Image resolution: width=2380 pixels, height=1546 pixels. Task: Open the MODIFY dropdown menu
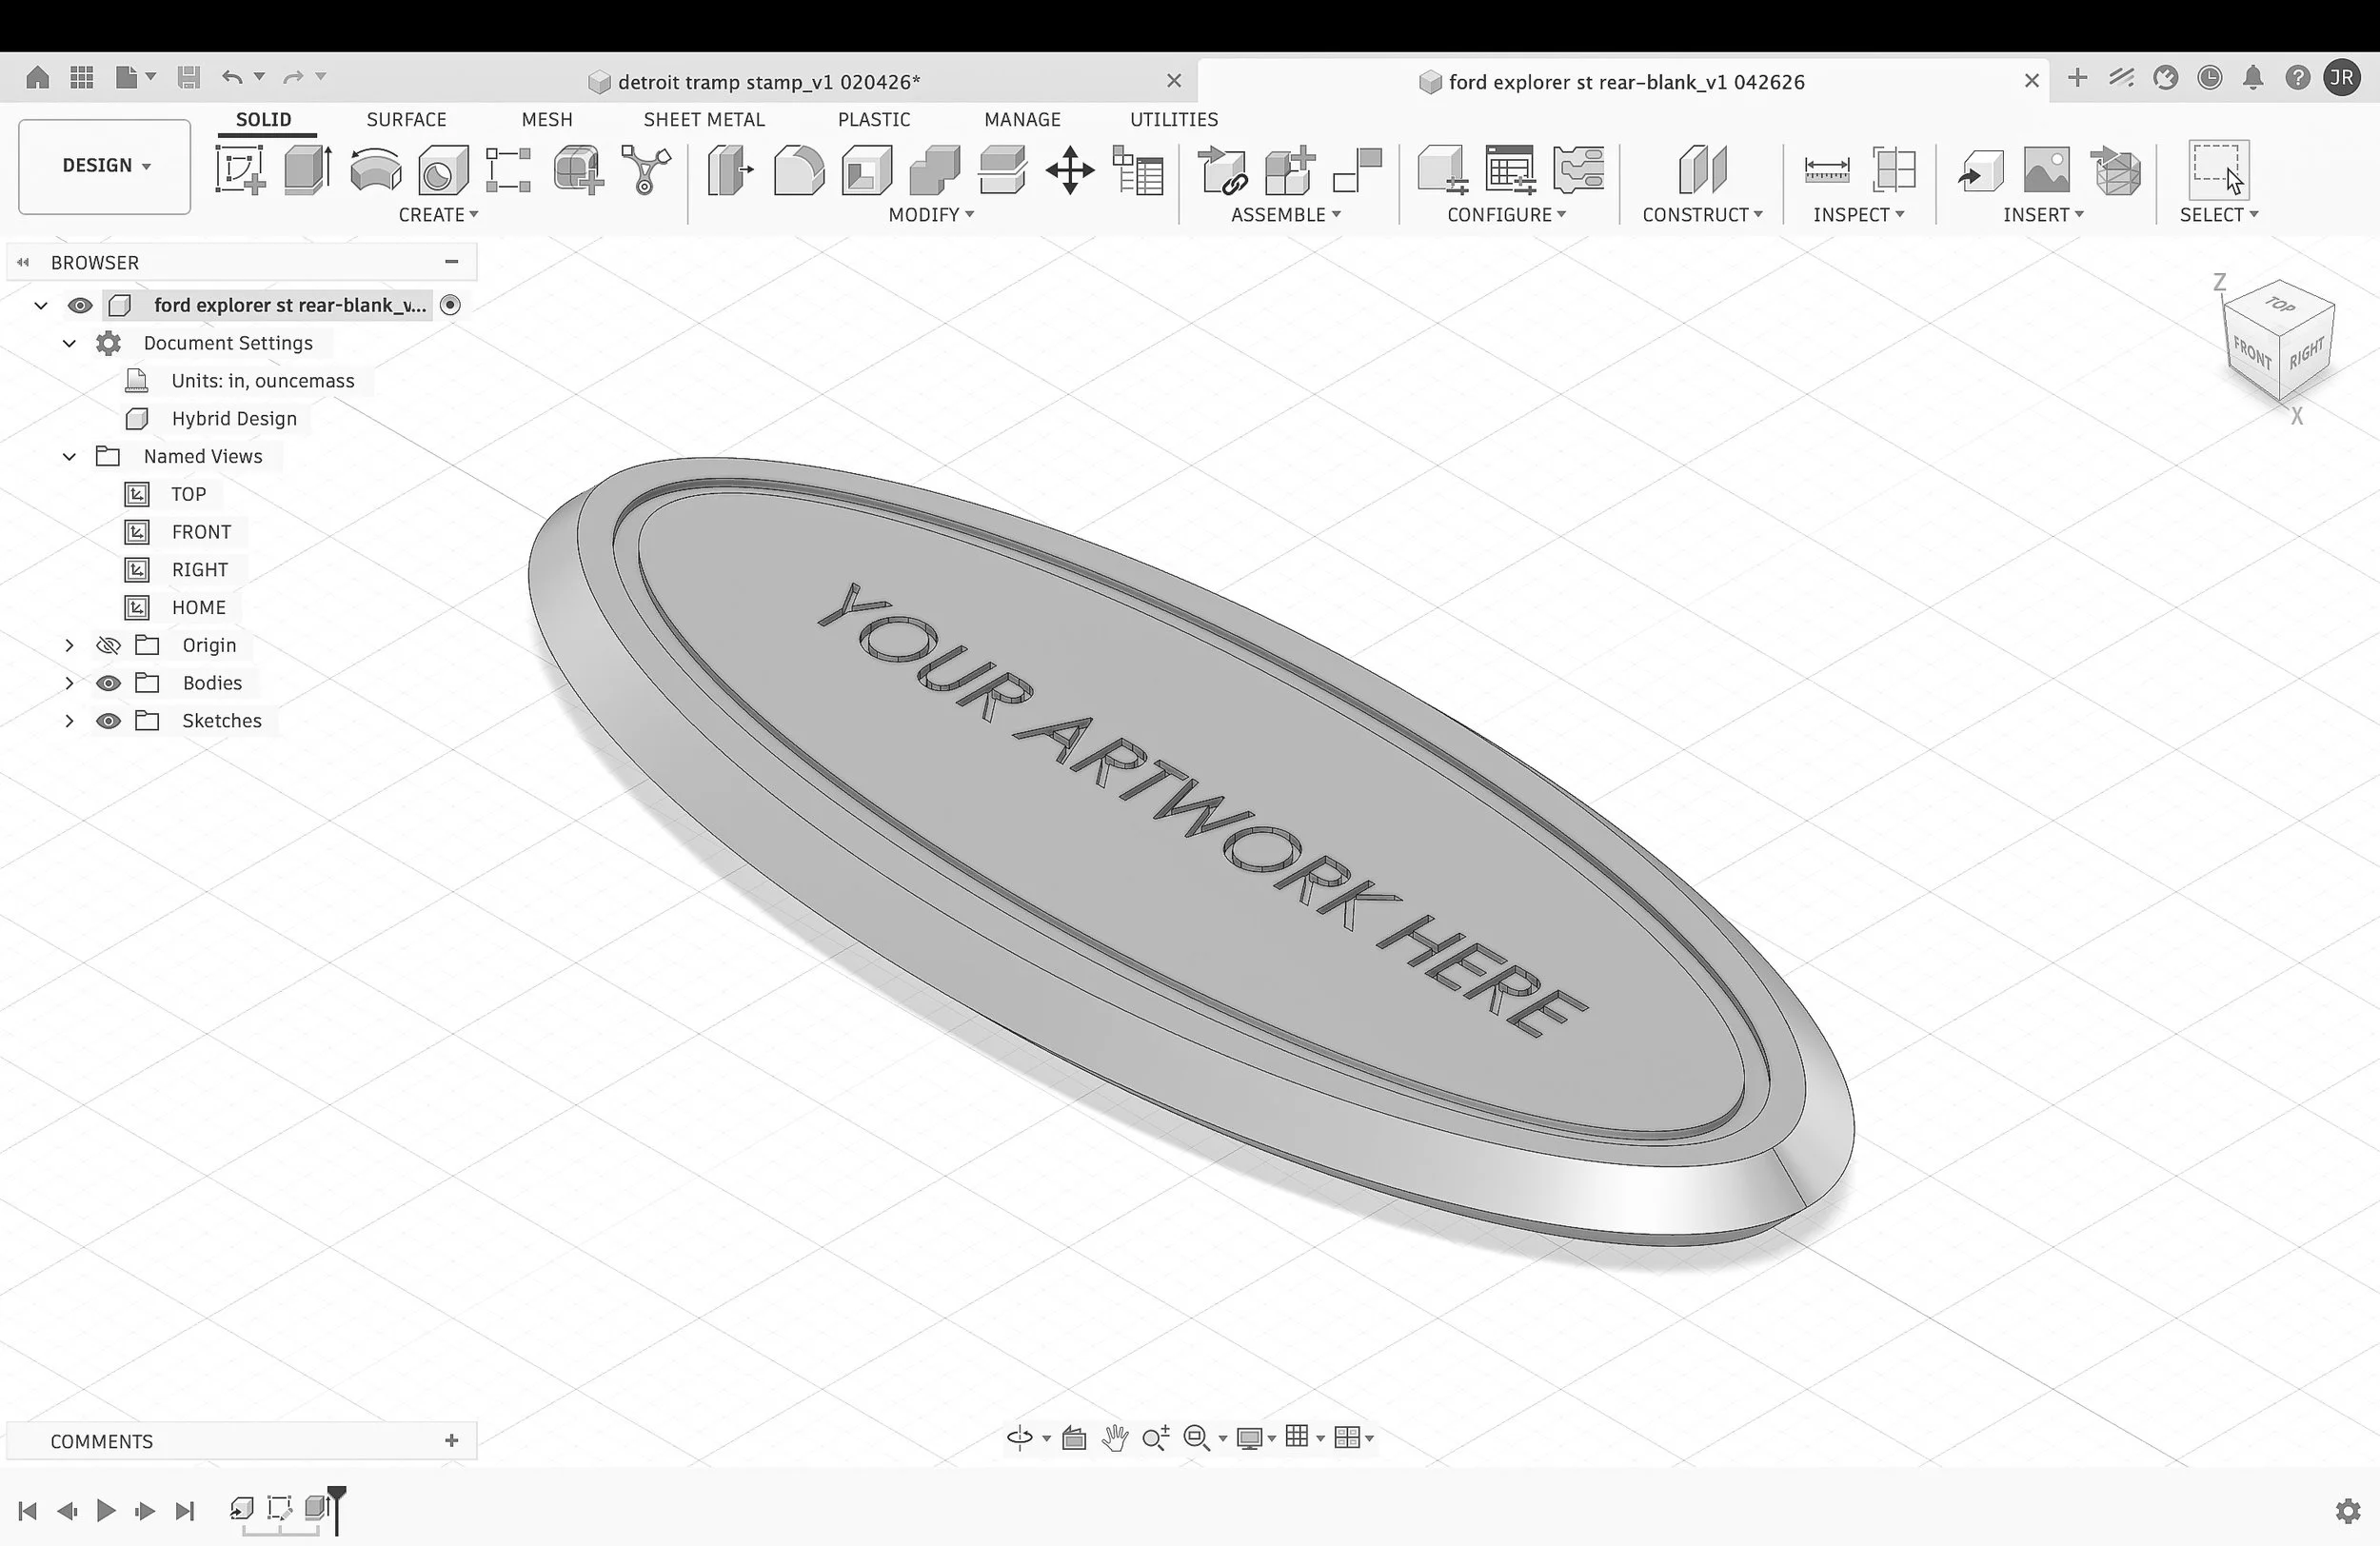931,215
